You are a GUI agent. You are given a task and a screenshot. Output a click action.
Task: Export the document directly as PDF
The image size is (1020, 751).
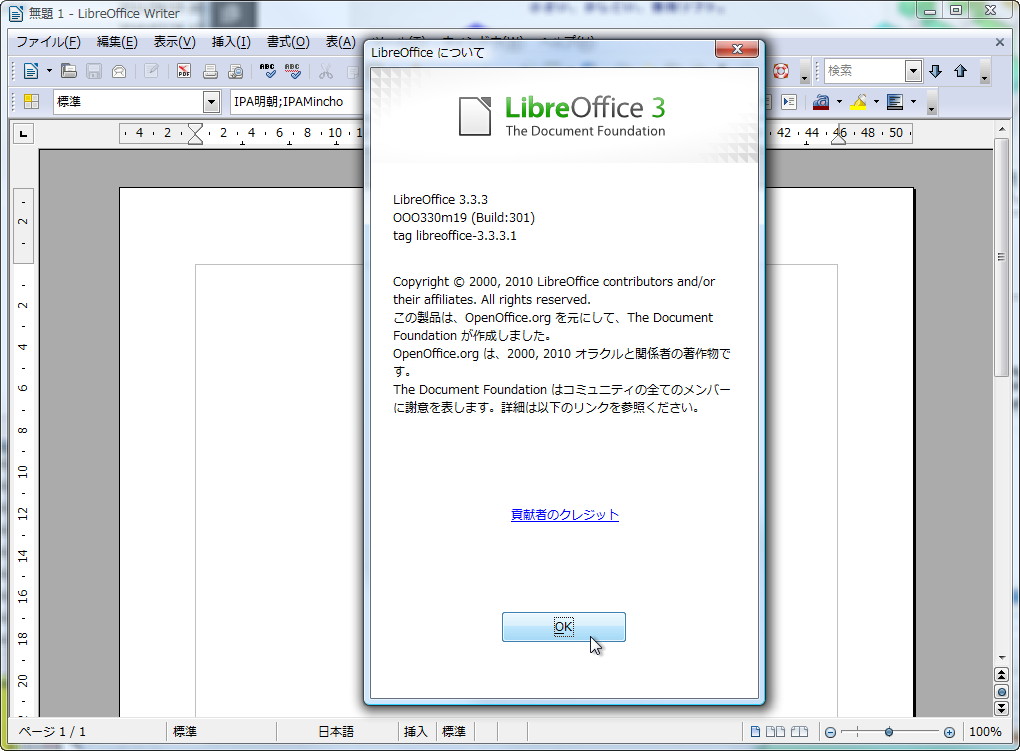point(183,71)
